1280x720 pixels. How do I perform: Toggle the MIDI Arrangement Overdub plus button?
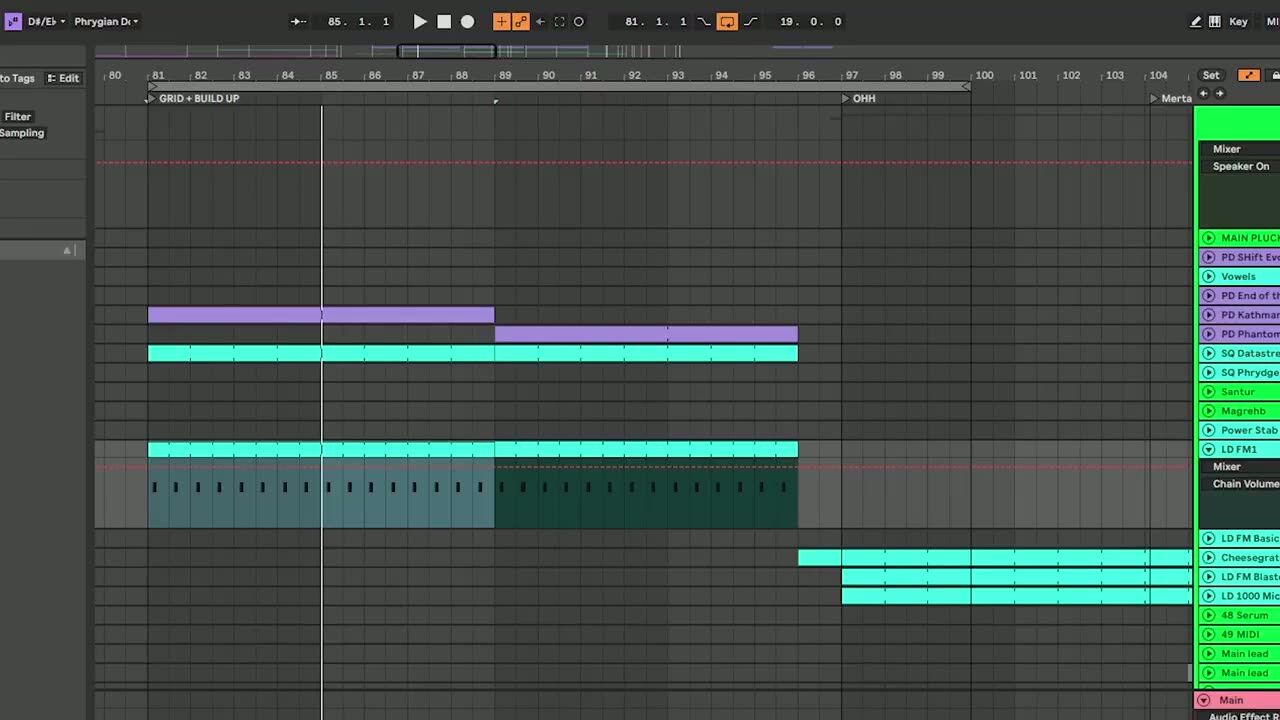coord(502,21)
